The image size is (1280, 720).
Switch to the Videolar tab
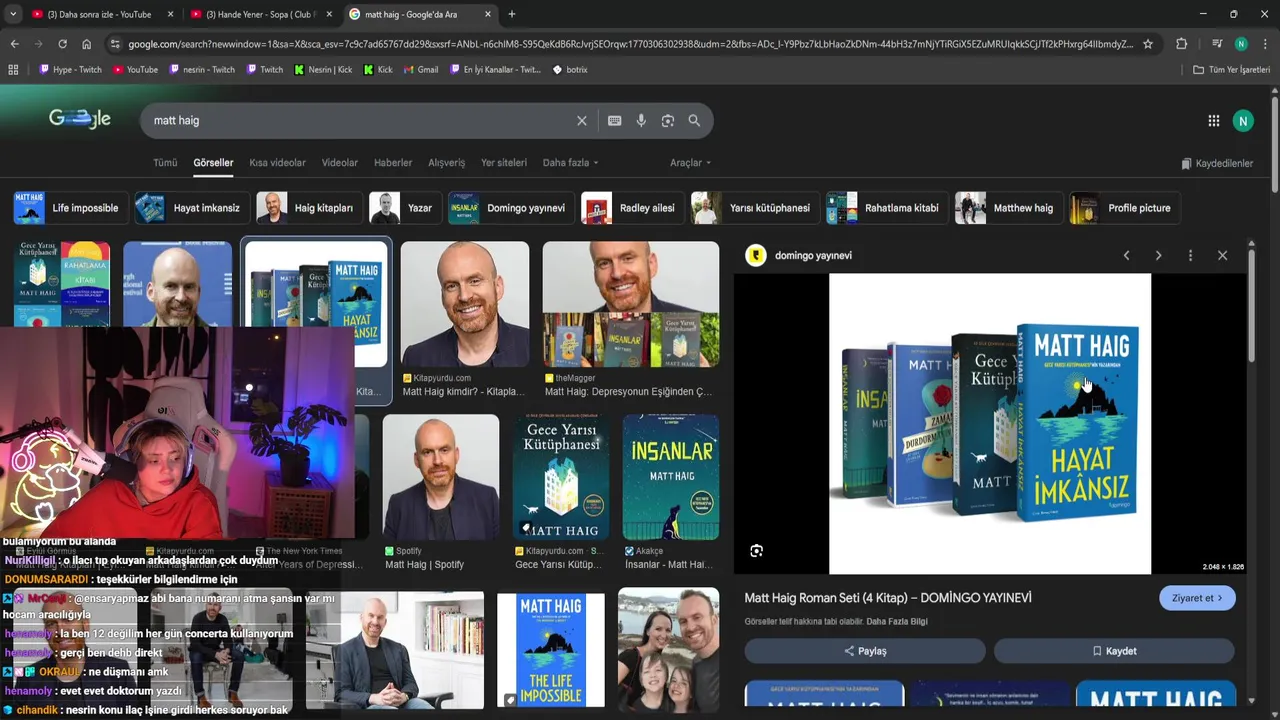[340, 163]
